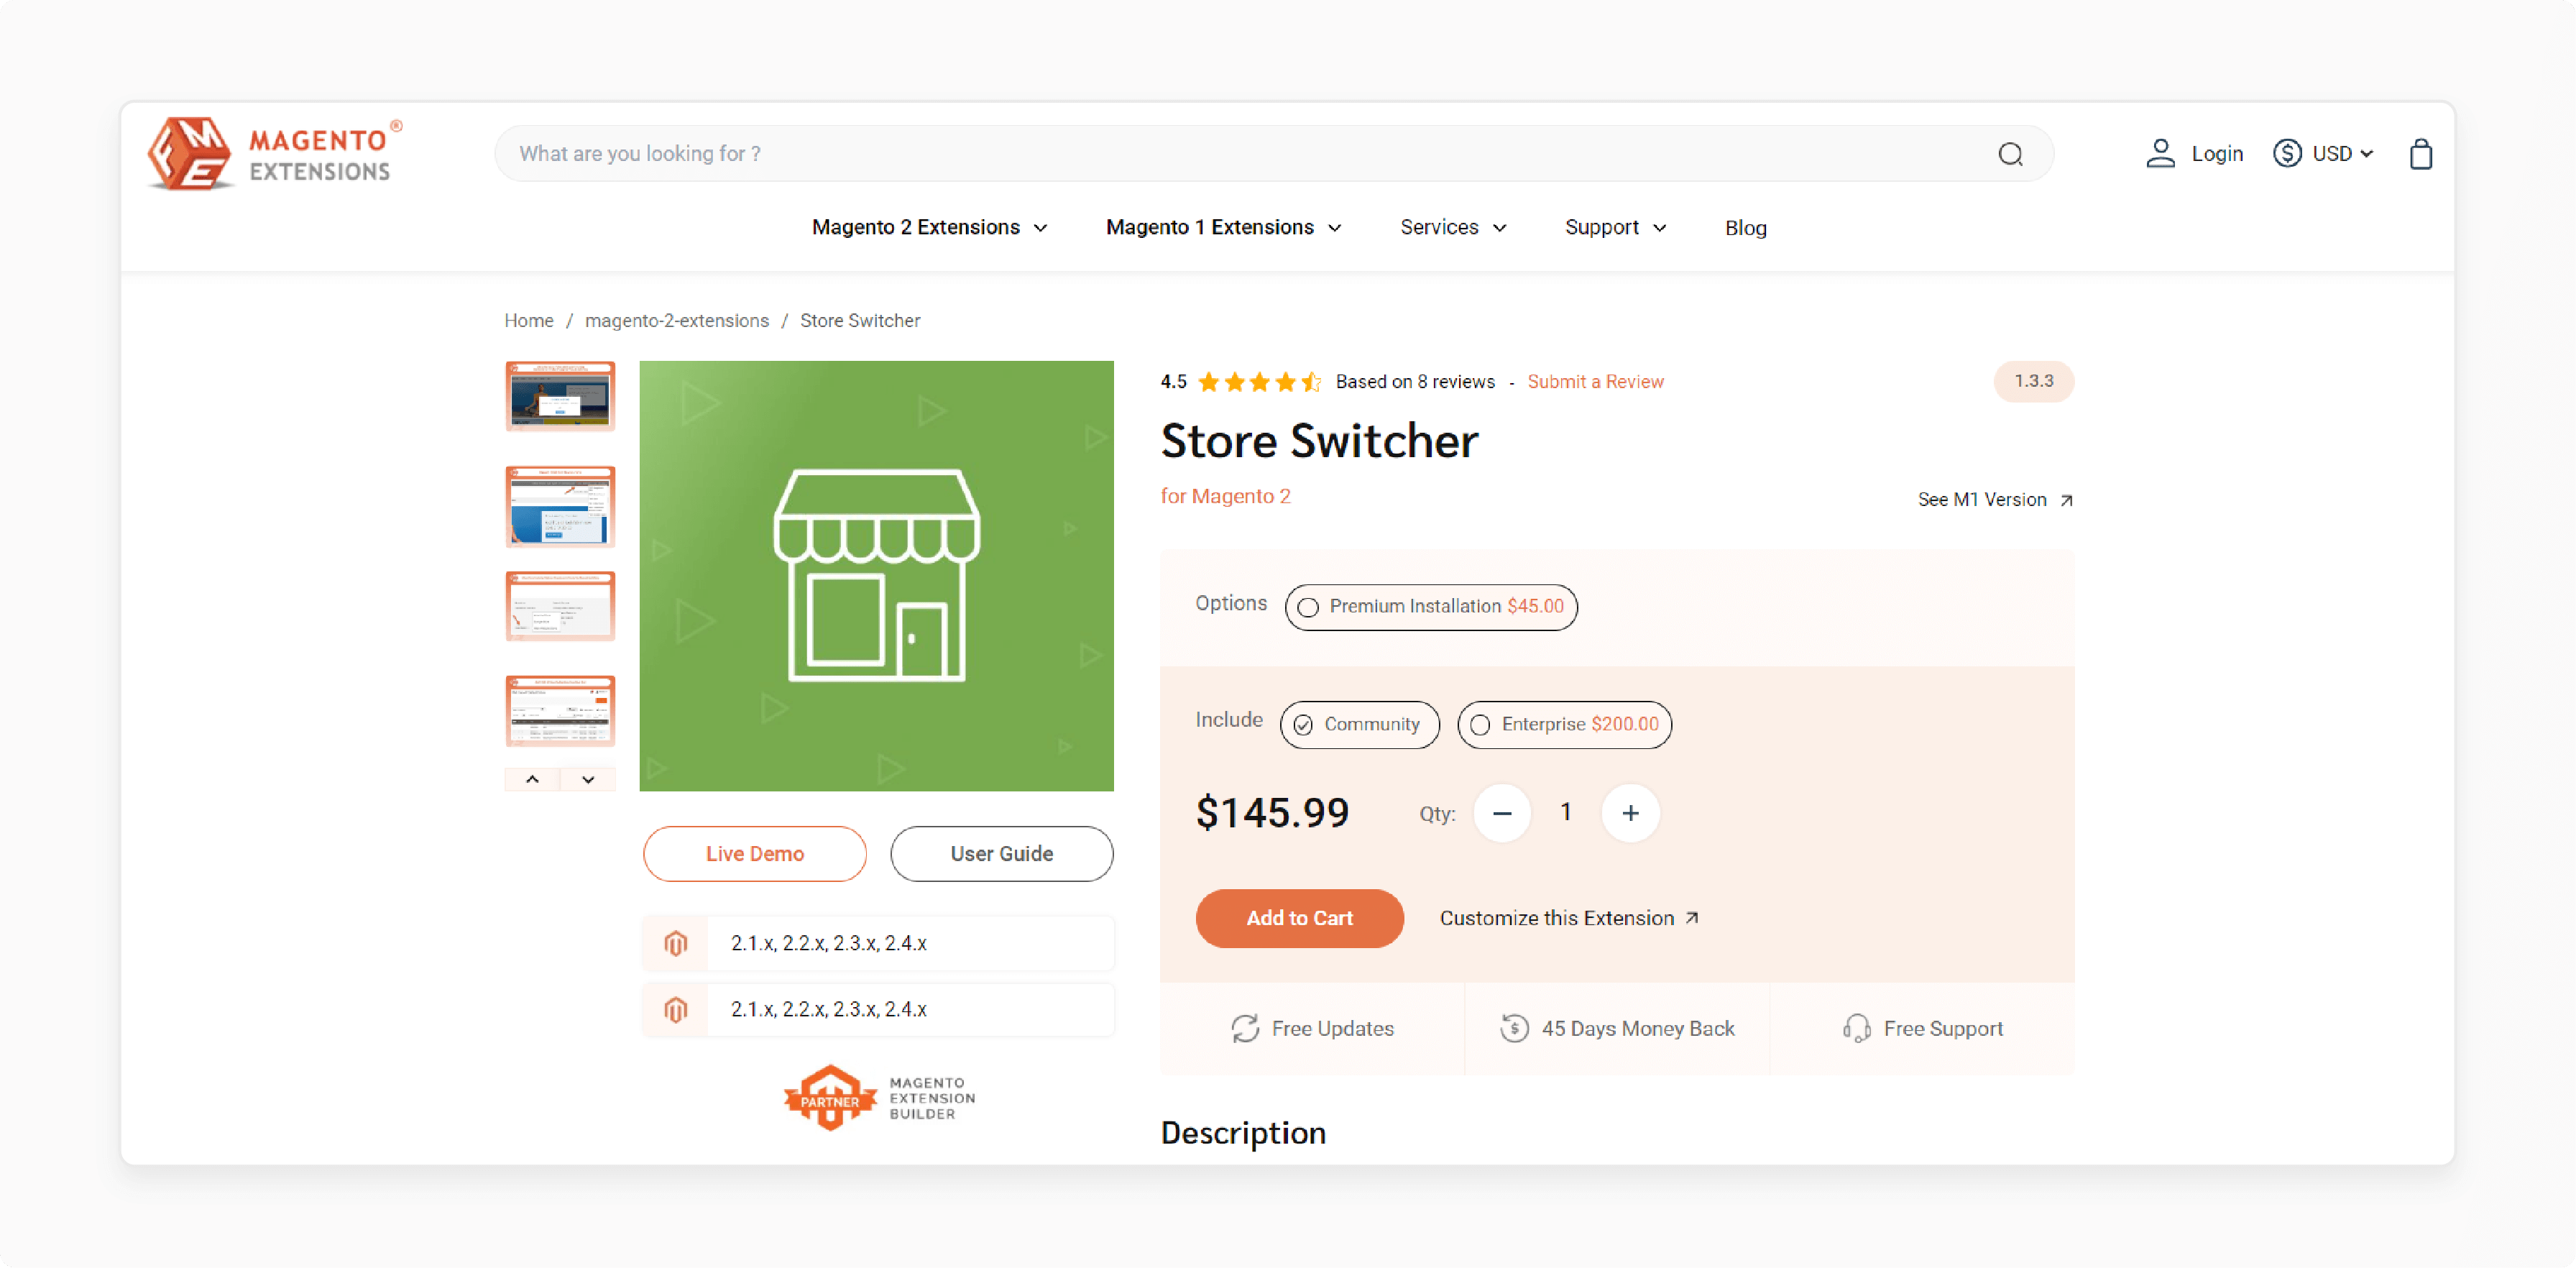Click Customize this Extension link
This screenshot has height=1268, width=2576.
tap(1568, 918)
